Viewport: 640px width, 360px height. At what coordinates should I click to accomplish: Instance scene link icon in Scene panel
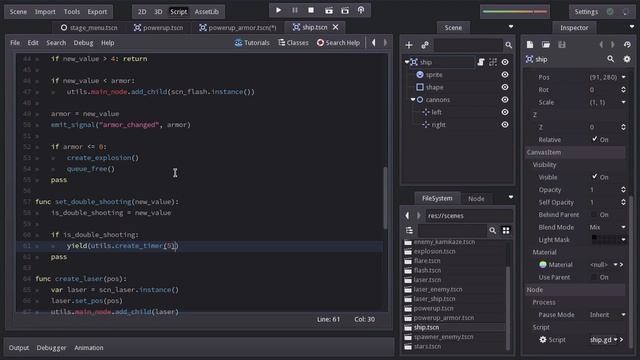pyautogui.click(x=425, y=45)
